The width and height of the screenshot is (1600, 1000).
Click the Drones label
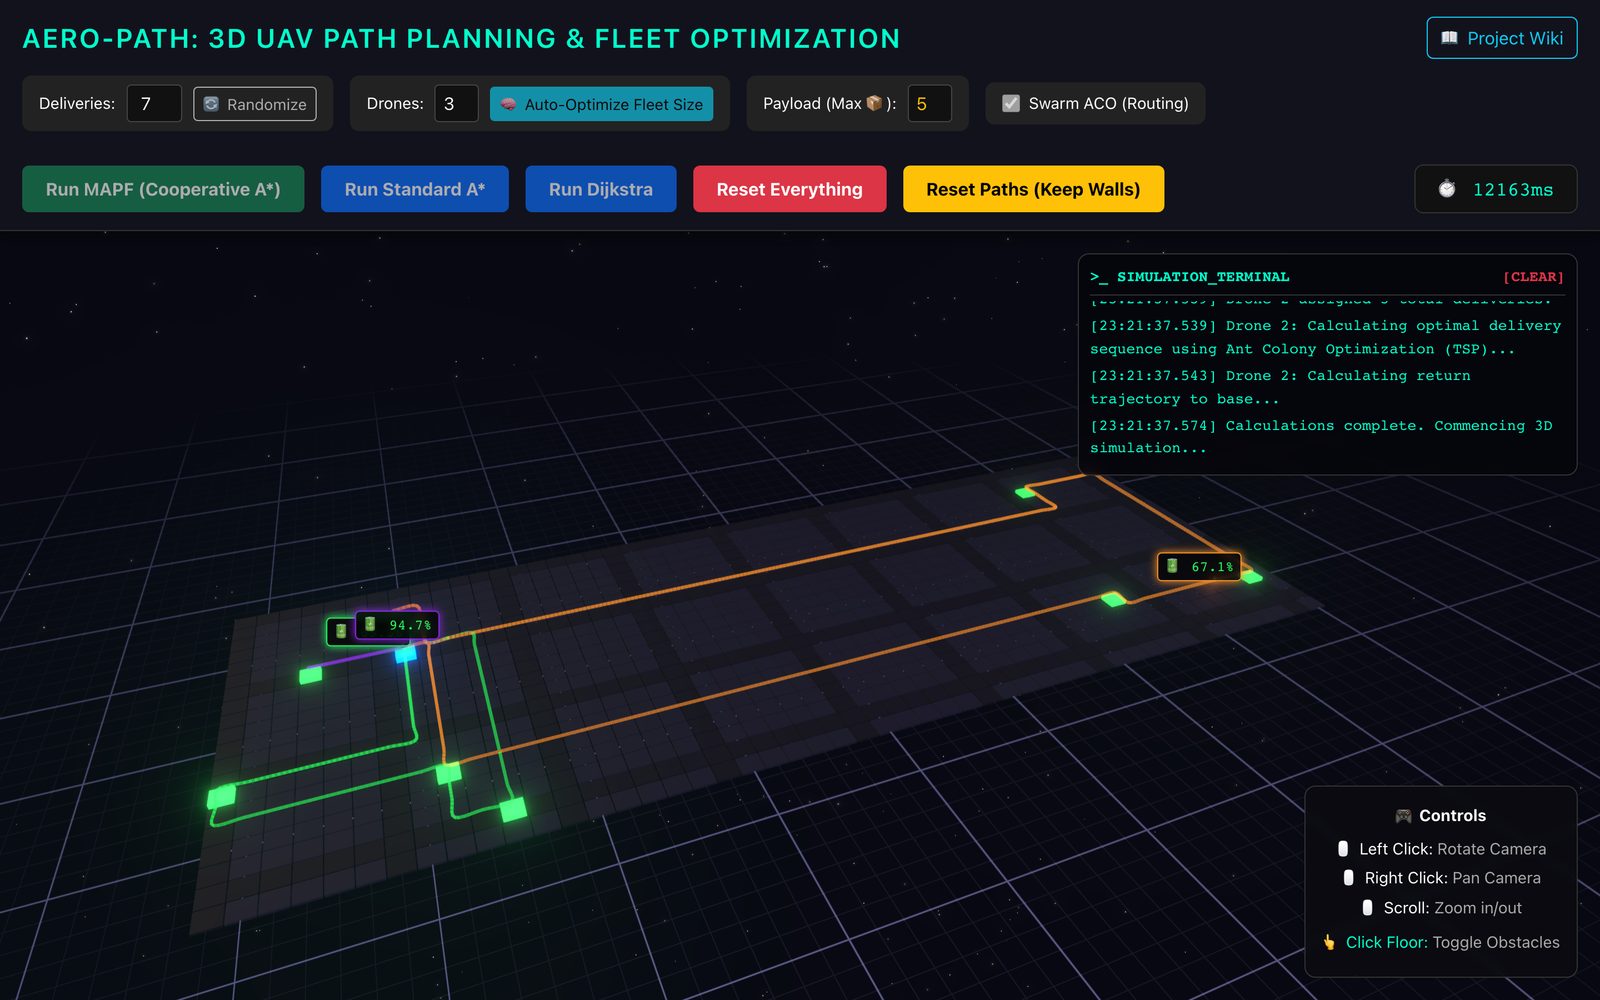(395, 103)
